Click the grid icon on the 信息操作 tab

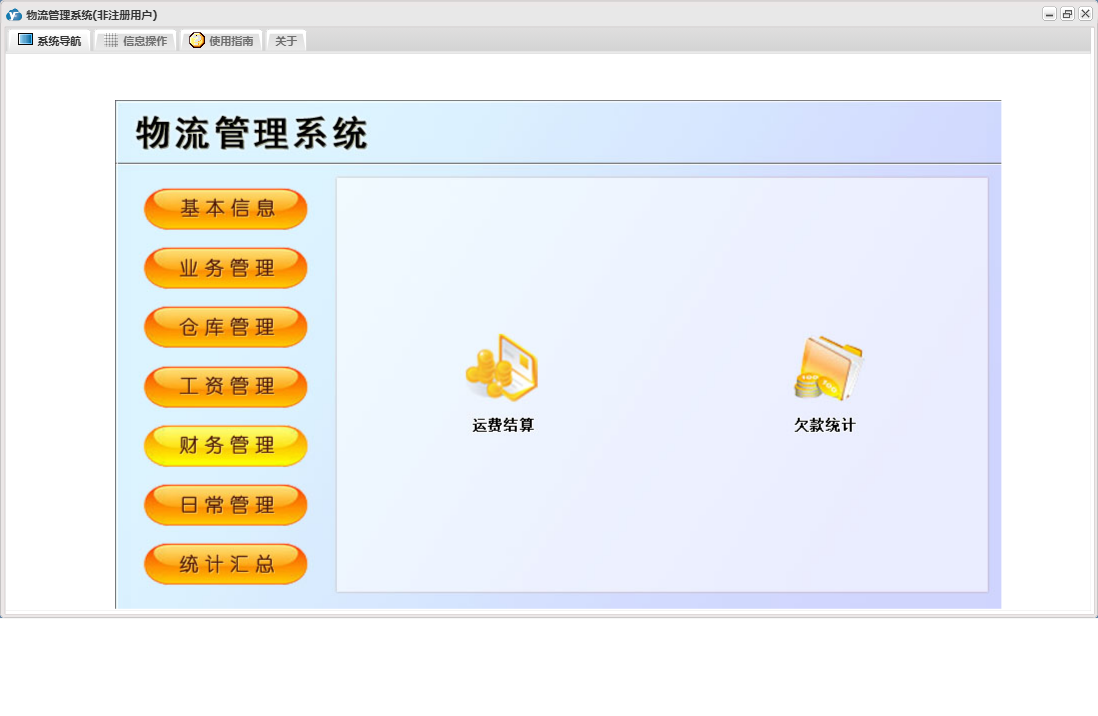pyautogui.click(x=111, y=41)
